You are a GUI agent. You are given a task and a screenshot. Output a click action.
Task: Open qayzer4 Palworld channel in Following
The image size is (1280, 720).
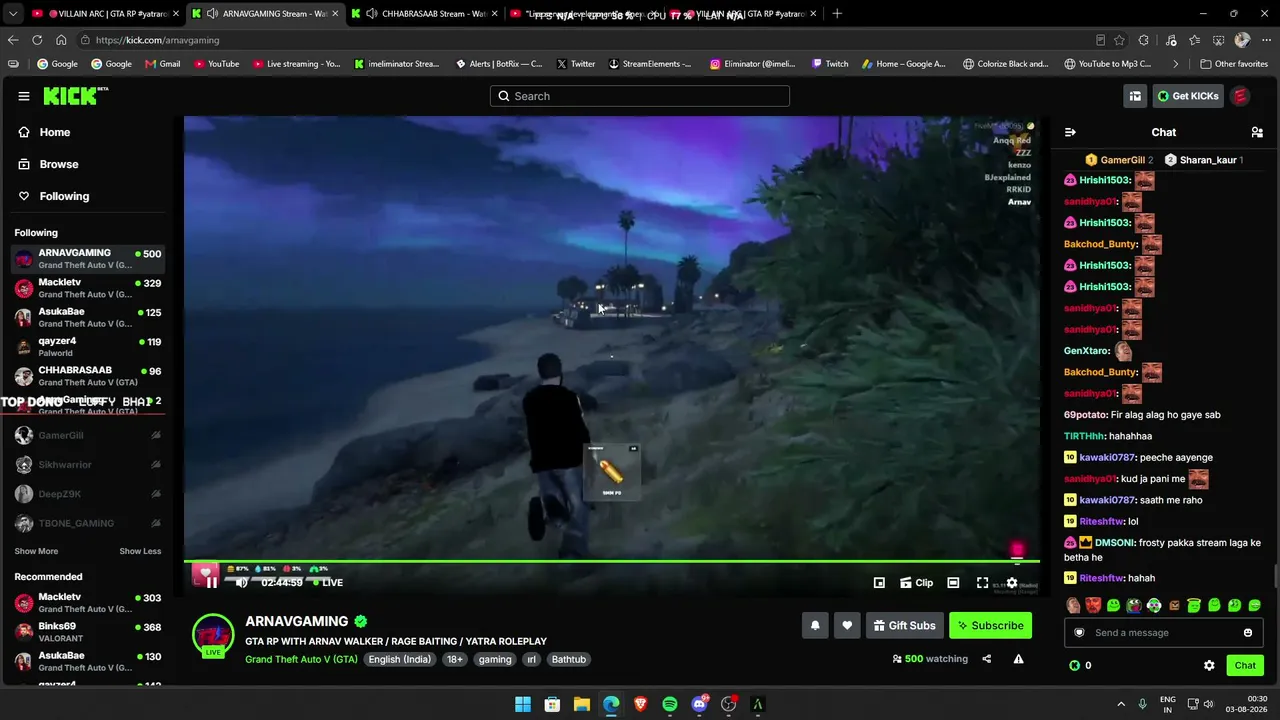point(88,347)
